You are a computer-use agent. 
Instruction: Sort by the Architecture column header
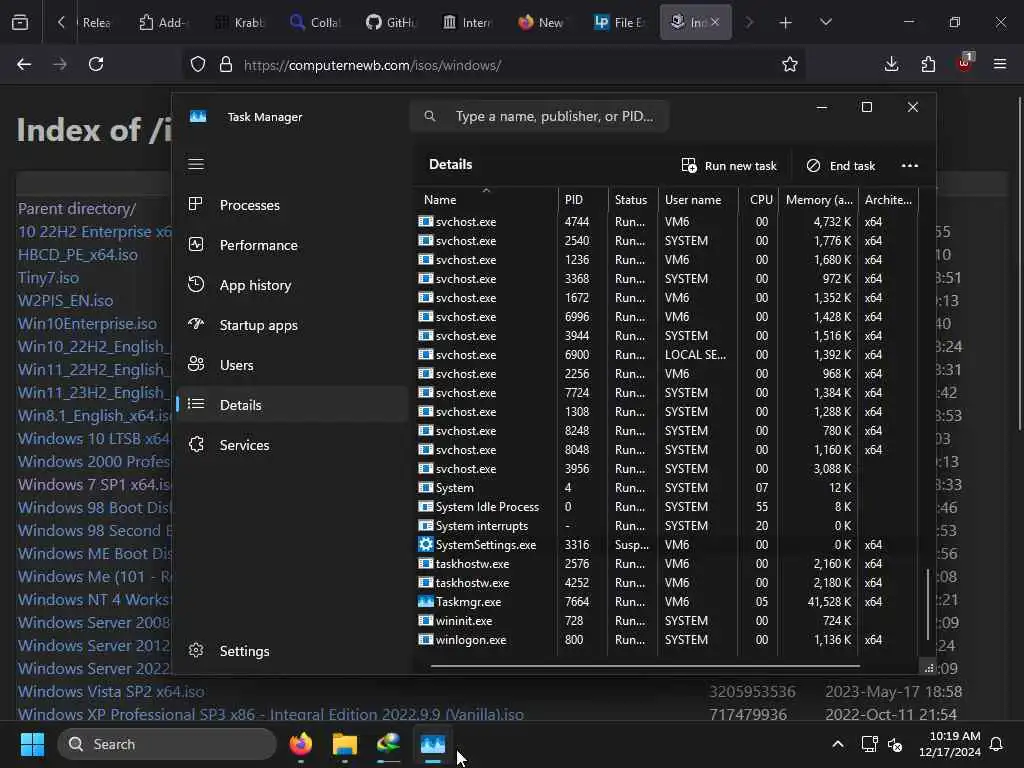[x=888, y=200]
